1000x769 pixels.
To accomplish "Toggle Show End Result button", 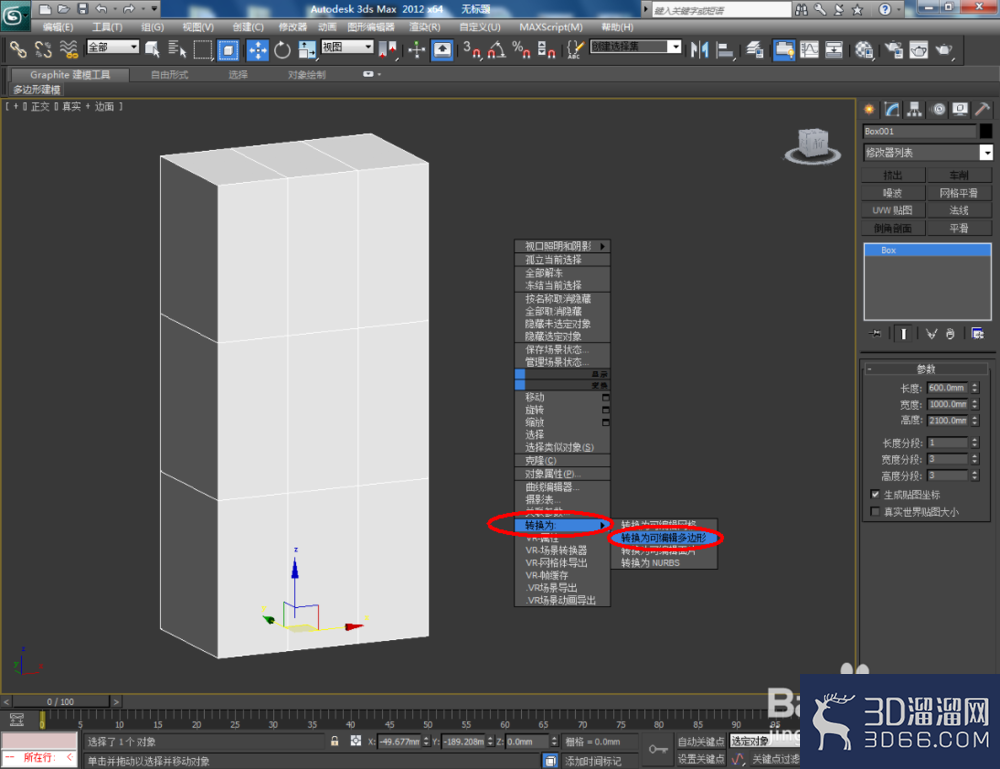I will tap(904, 333).
